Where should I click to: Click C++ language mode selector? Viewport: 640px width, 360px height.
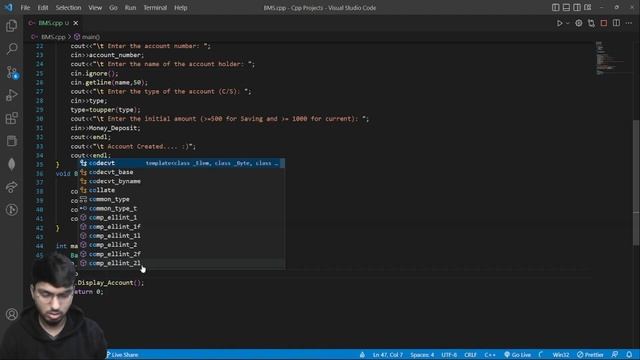(x=490, y=355)
